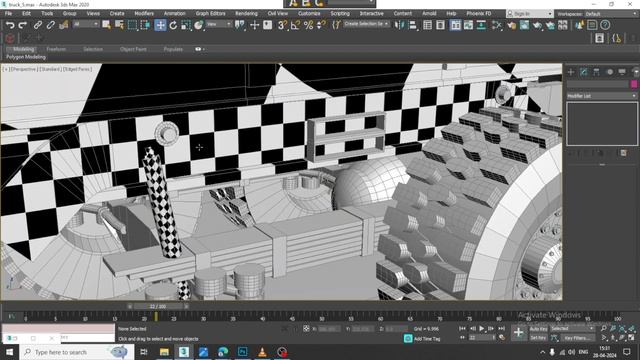Open the Create command panel tab

click(x=571, y=72)
